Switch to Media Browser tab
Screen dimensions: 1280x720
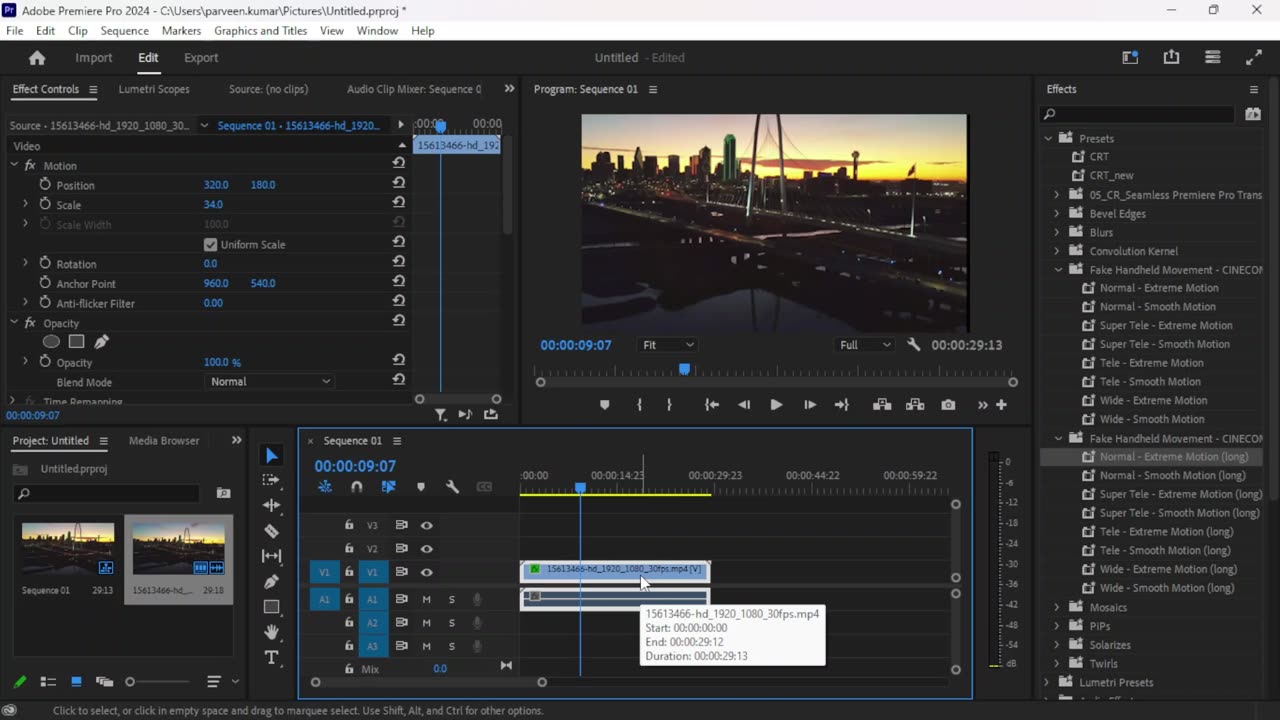pos(164,440)
